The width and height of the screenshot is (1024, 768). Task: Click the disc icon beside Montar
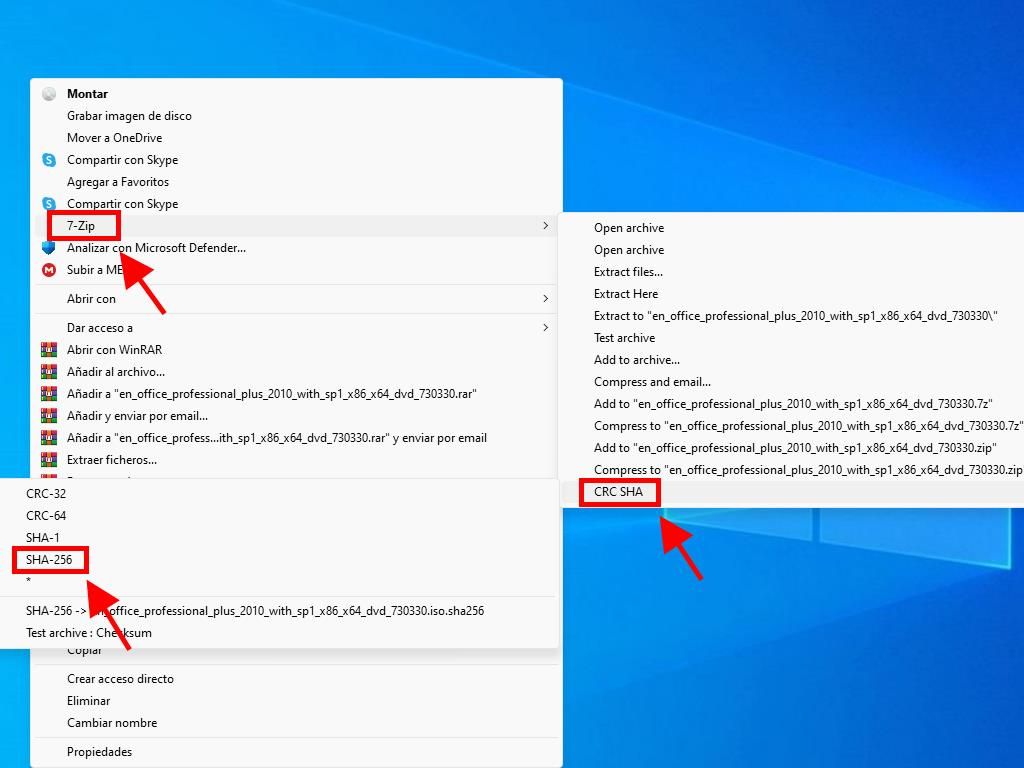pos(49,94)
